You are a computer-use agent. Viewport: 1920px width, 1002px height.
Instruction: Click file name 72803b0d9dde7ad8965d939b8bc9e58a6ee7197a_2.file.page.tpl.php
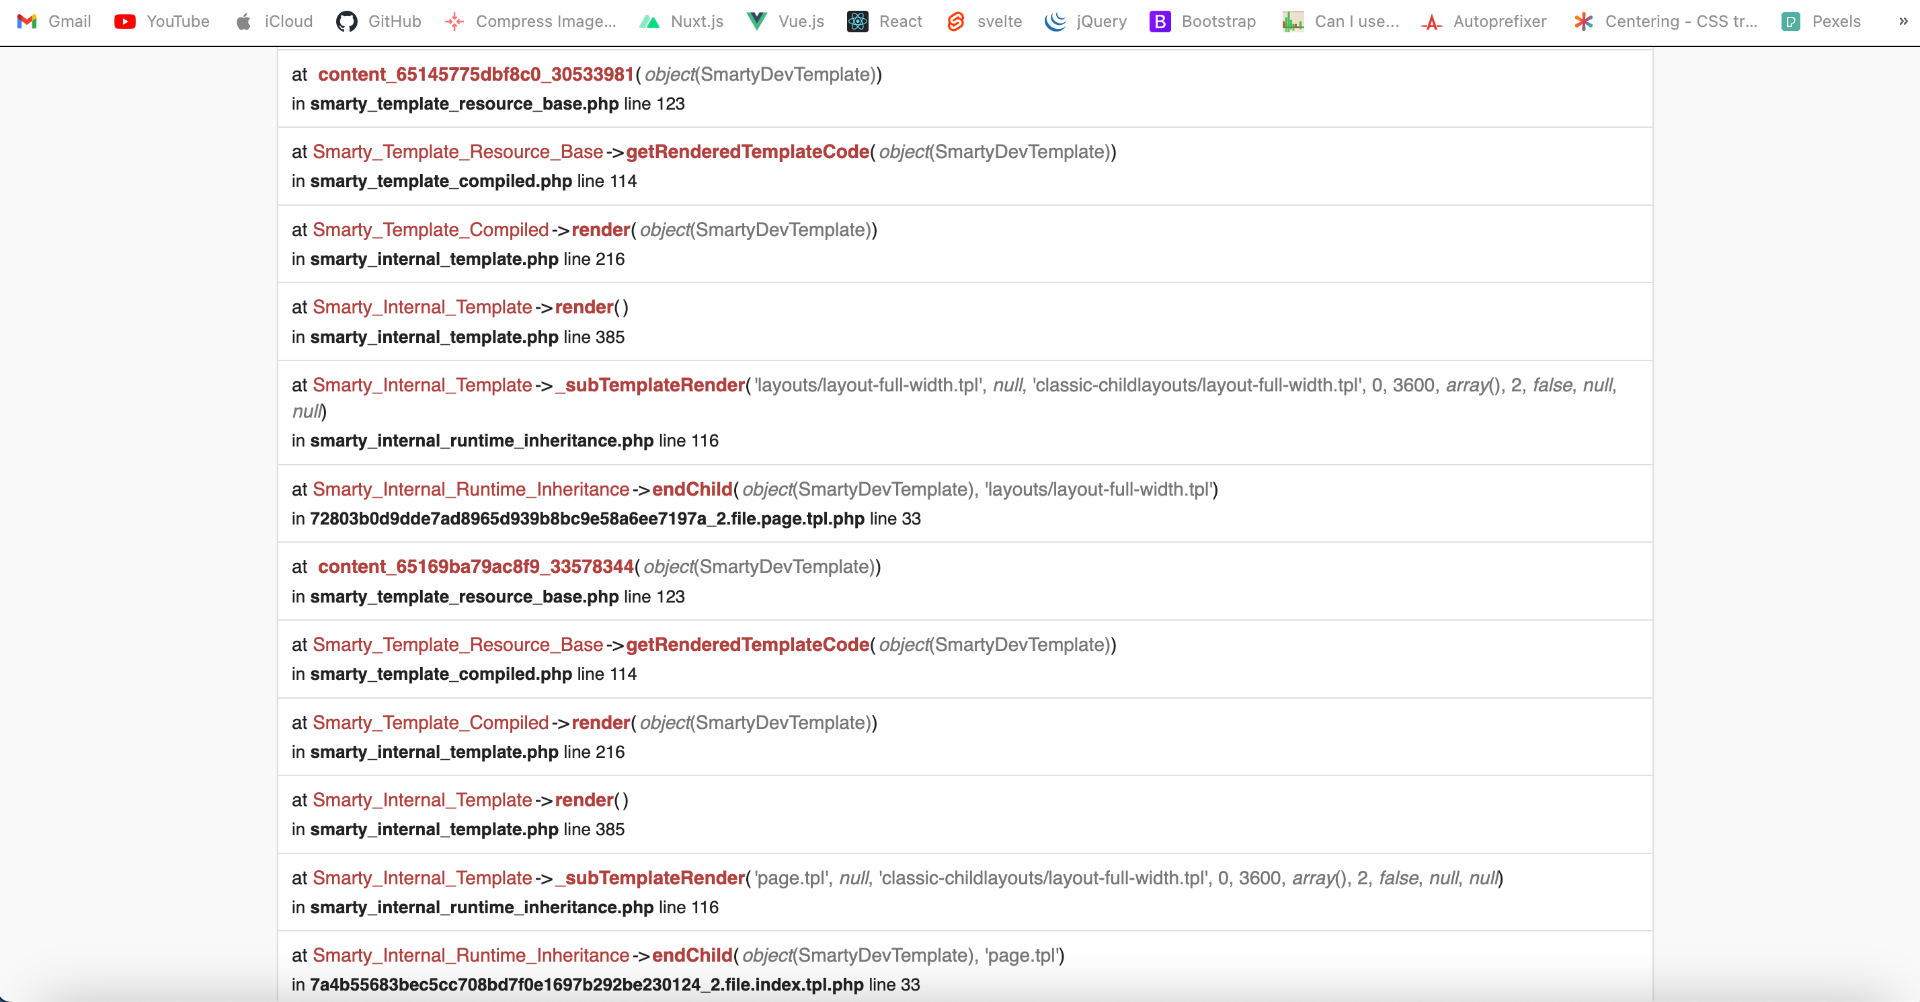(x=587, y=519)
